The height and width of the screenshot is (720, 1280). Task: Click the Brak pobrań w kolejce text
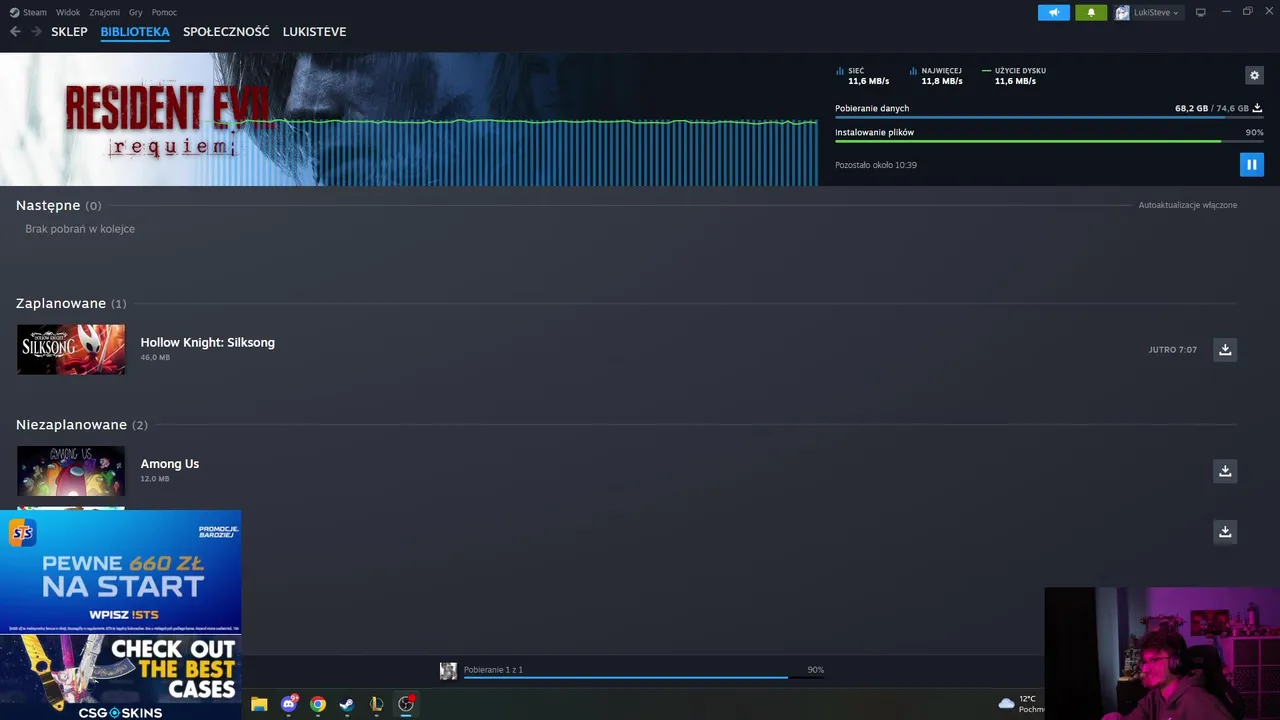point(80,229)
